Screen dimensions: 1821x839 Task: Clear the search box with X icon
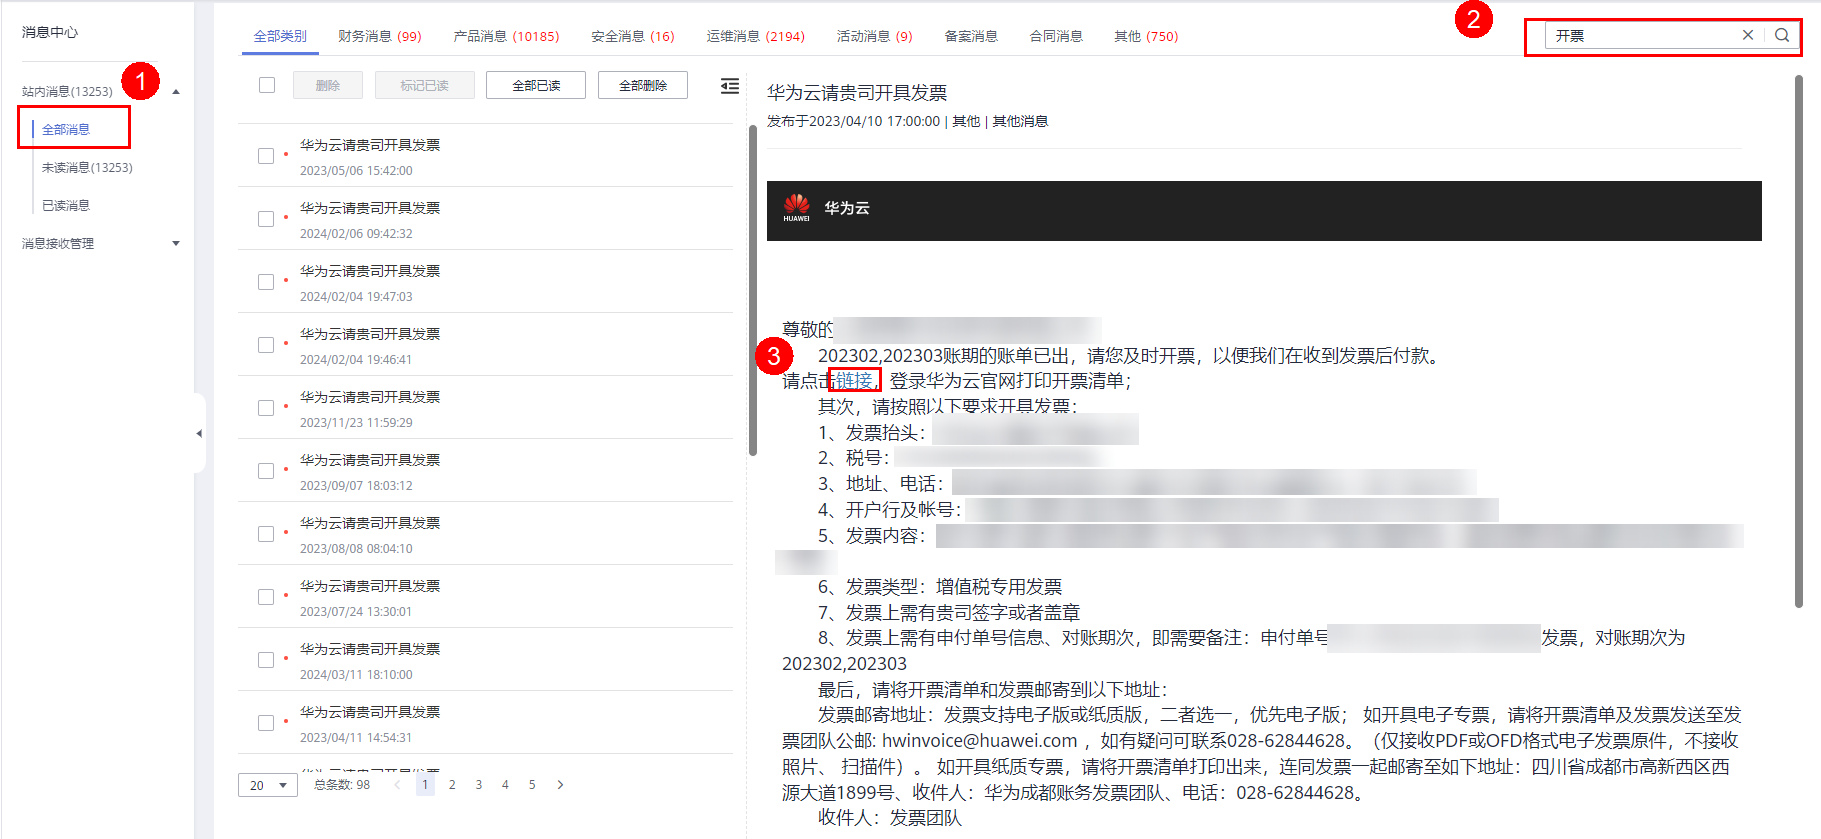(1748, 35)
